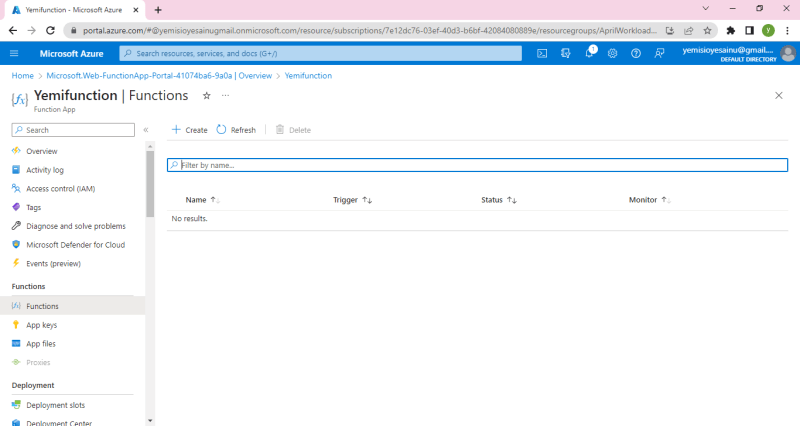Open new browser tab

click(x=158, y=10)
